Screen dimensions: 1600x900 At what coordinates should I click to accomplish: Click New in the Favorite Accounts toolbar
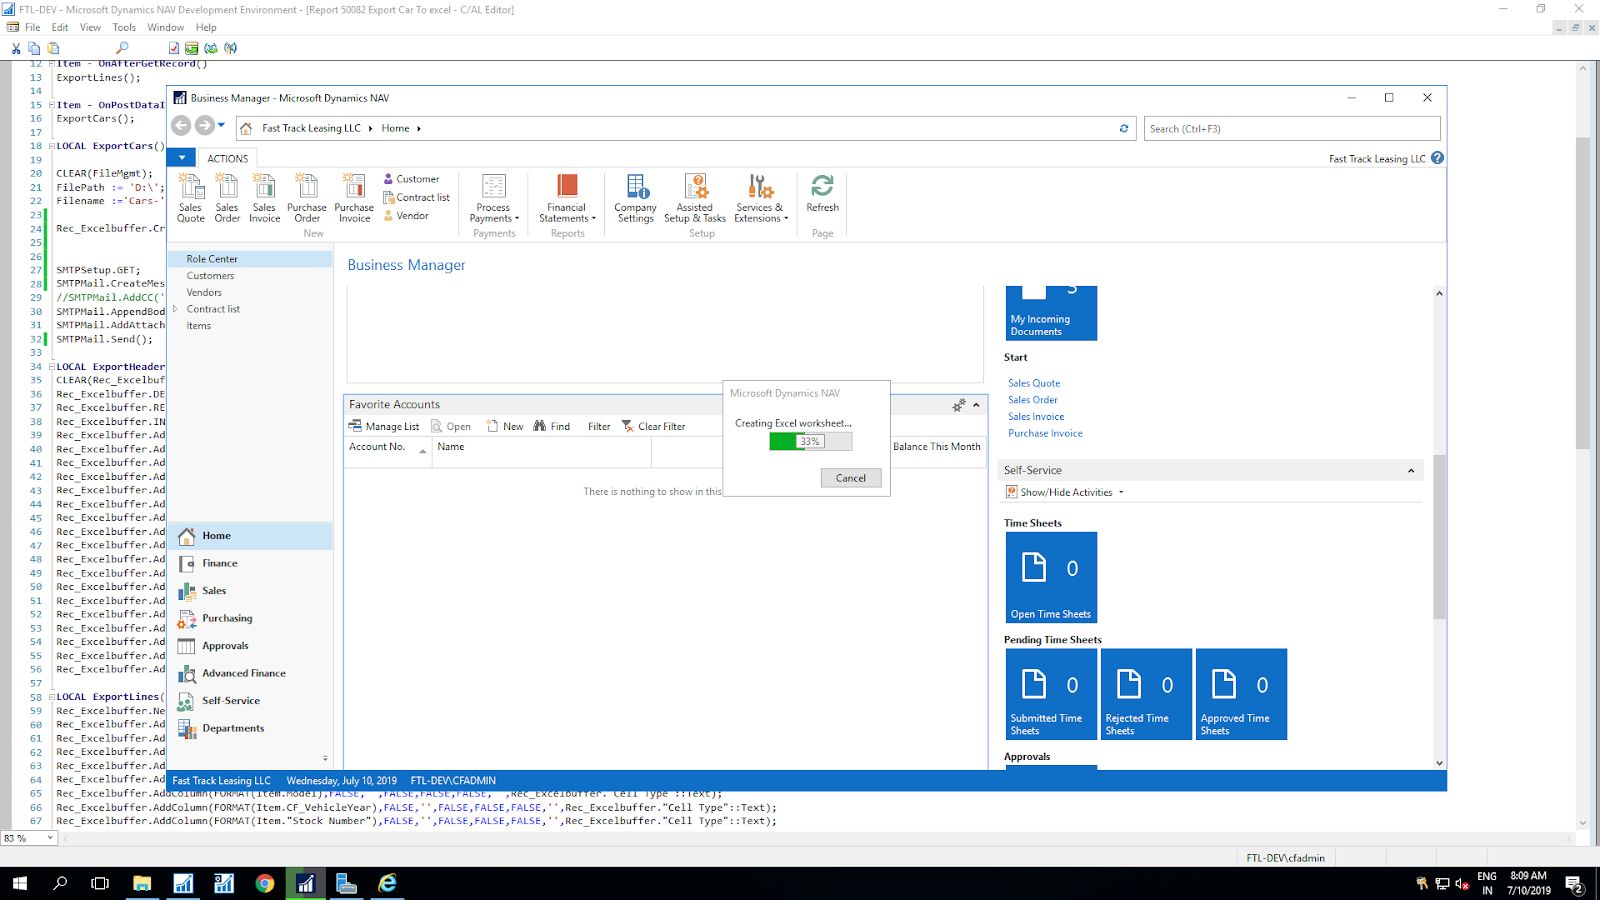pyautogui.click(x=505, y=426)
